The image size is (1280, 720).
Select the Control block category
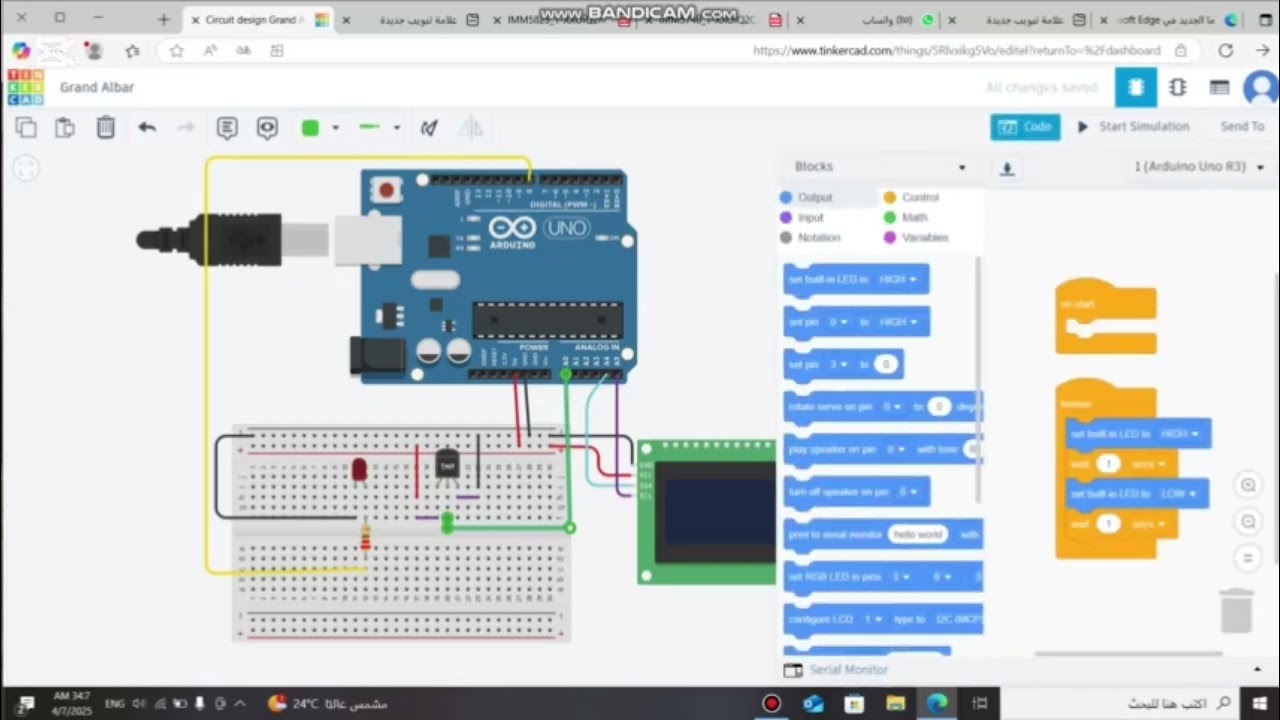click(911, 197)
